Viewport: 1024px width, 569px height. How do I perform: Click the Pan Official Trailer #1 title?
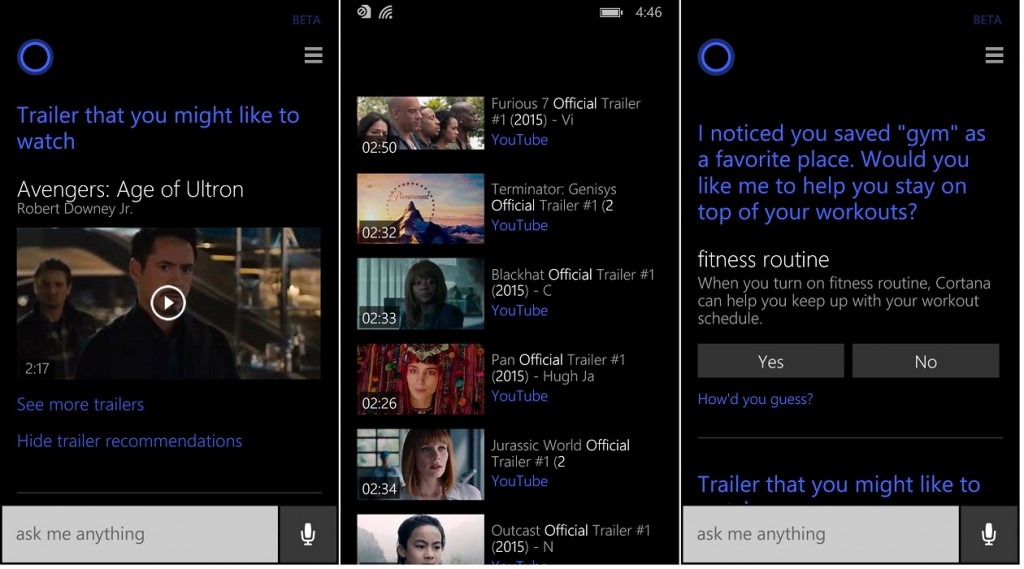(558, 368)
